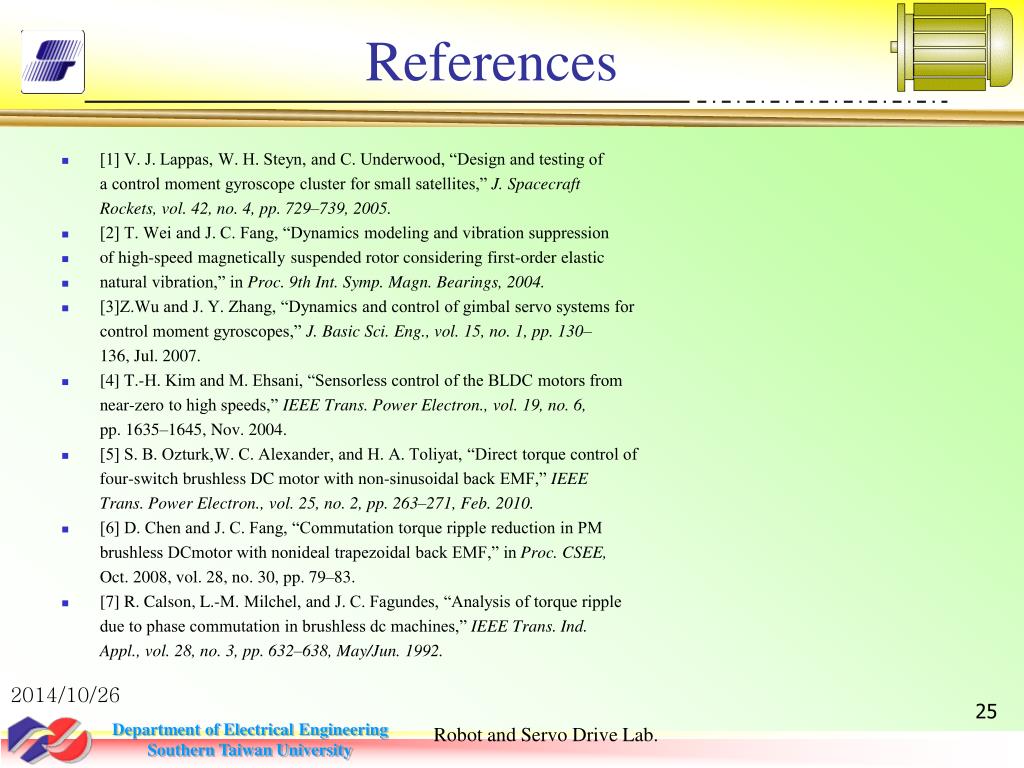1024x768 pixels.
Task: Click the electric motor illustration at top right
Action: pyautogui.click(x=952, y=47)
